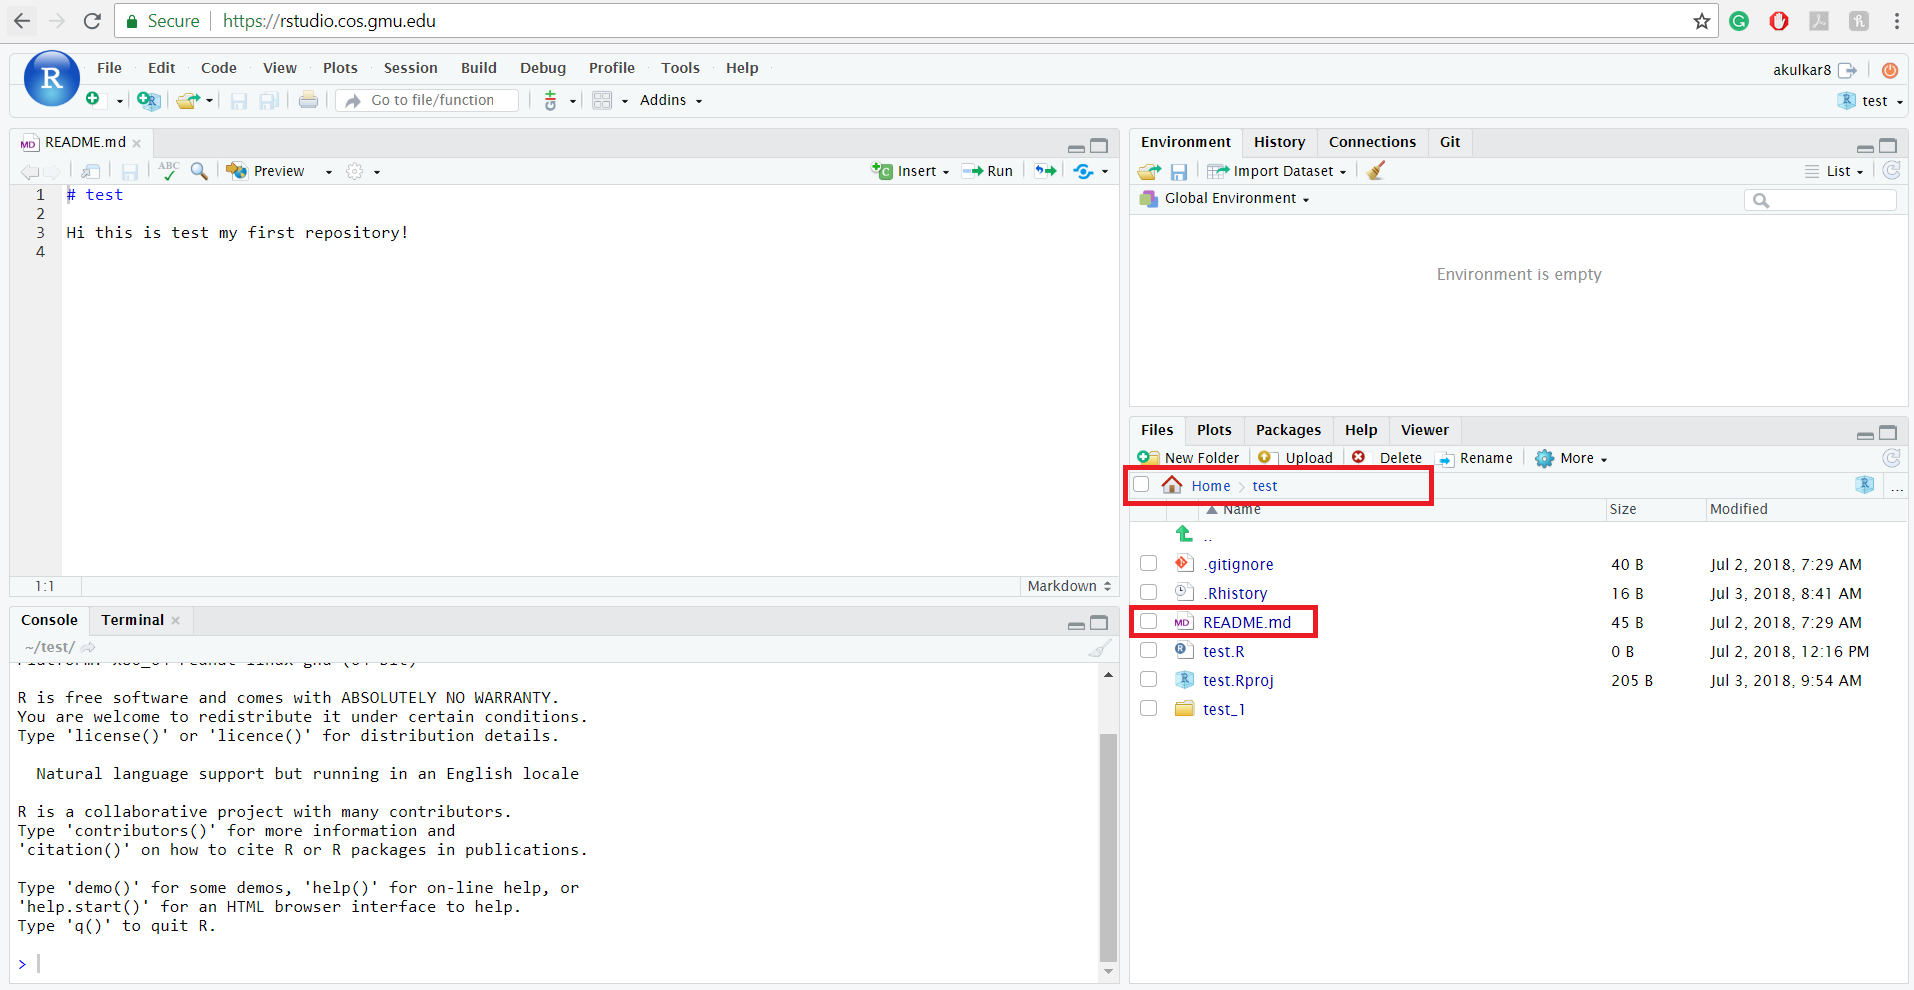
Task: Click home directory house icon
Action: 1172,485
